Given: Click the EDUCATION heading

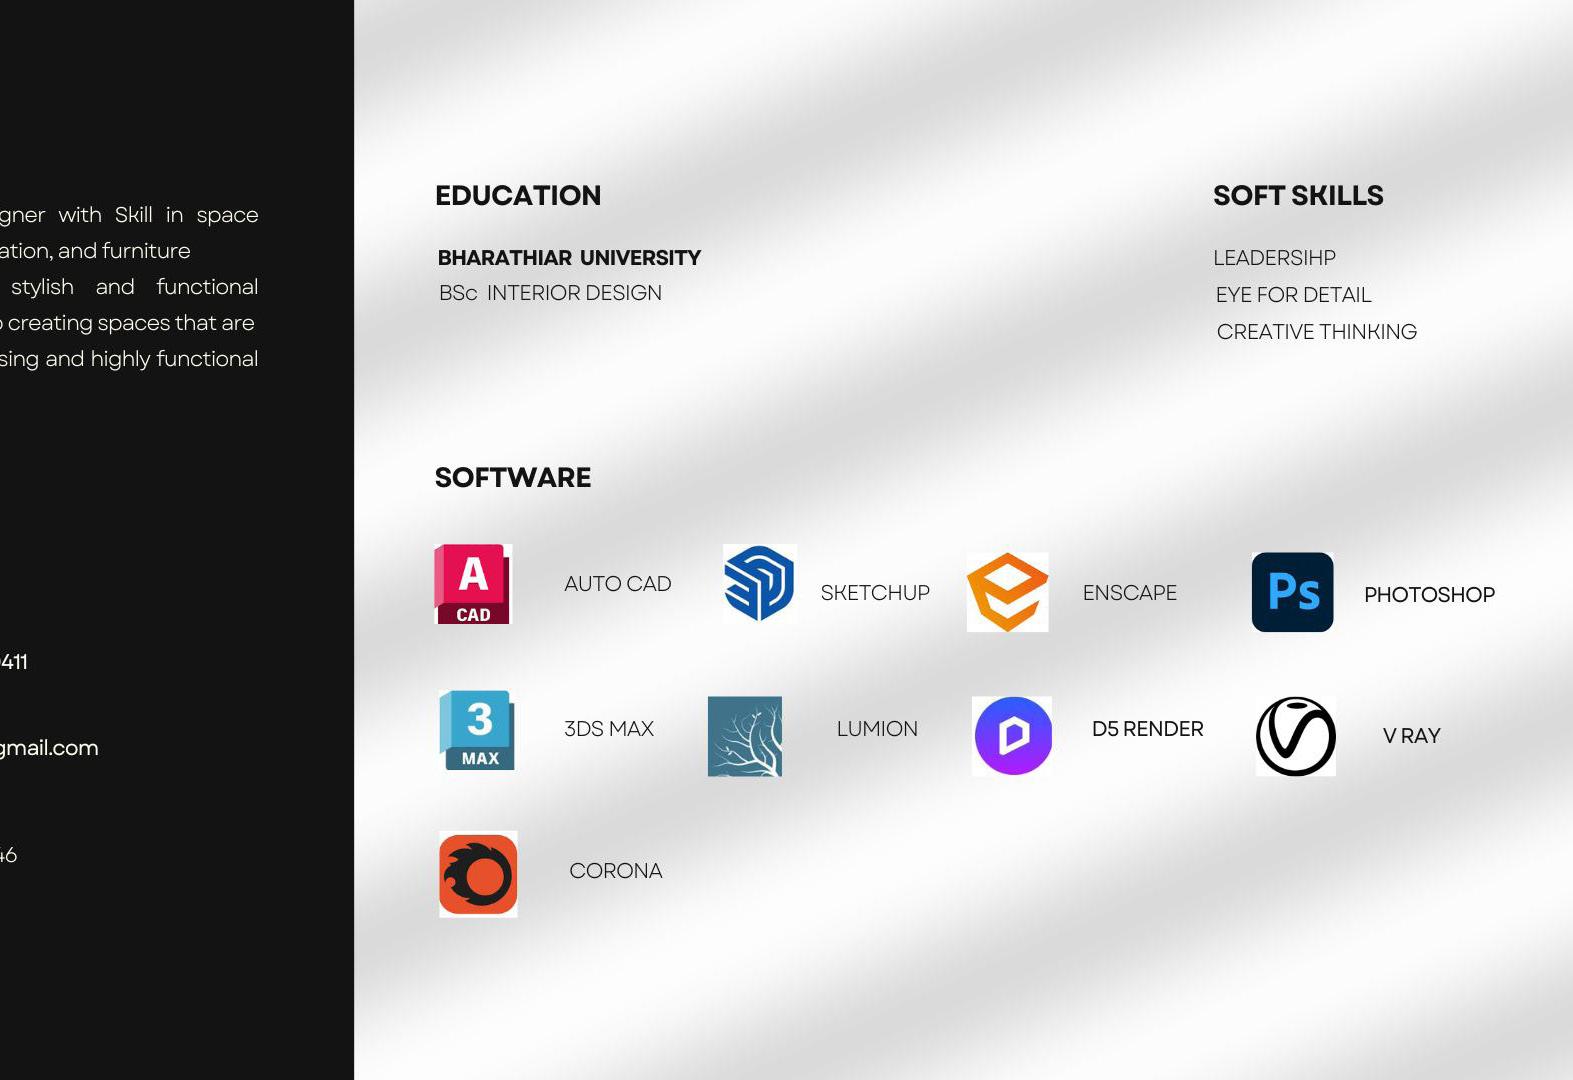Looking at the screenshot, I should point(518,195).
